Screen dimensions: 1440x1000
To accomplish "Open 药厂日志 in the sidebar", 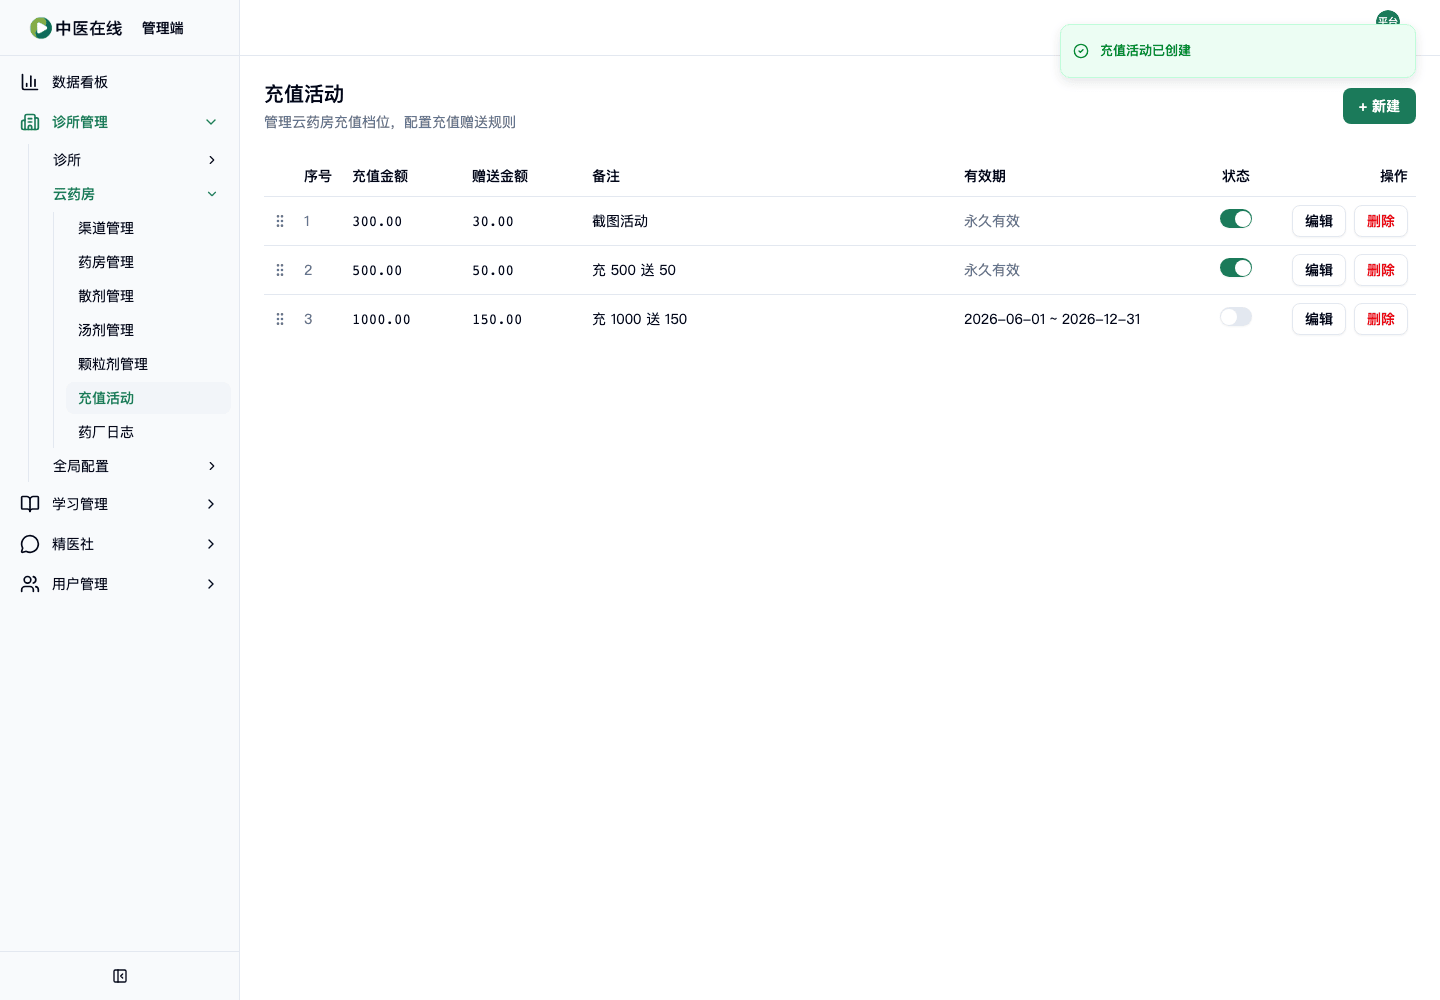I will [x=148, y=432].
